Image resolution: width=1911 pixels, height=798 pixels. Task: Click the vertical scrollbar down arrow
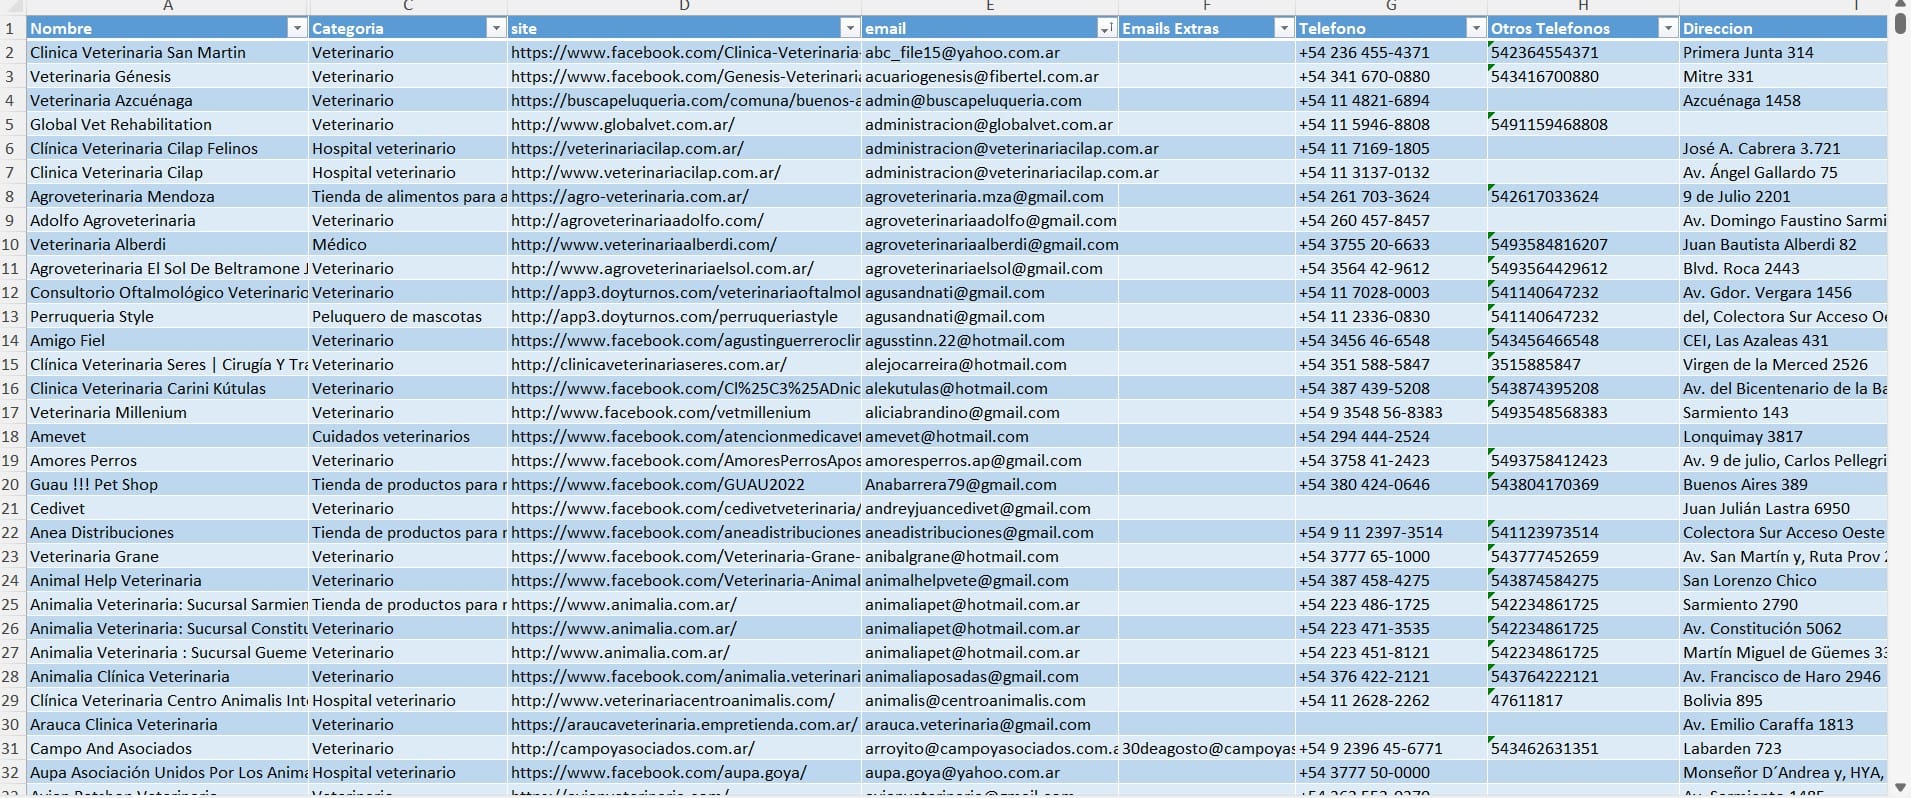pos(1900,788)
